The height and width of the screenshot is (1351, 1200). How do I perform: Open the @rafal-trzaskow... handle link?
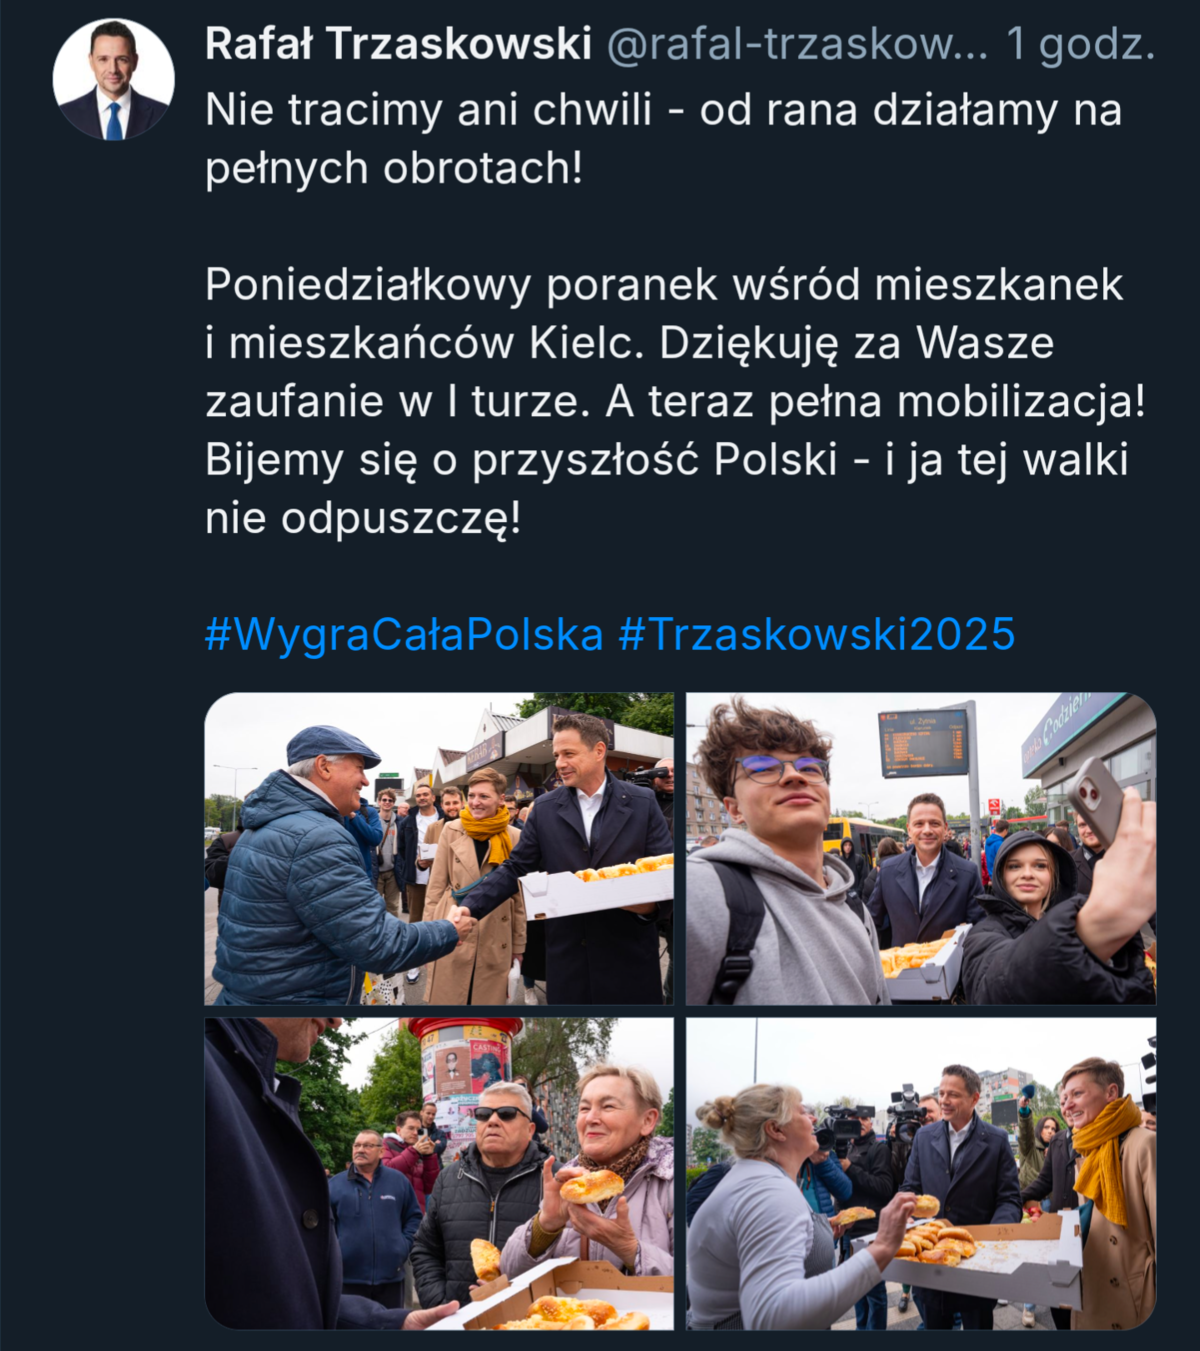coord(798,44)
